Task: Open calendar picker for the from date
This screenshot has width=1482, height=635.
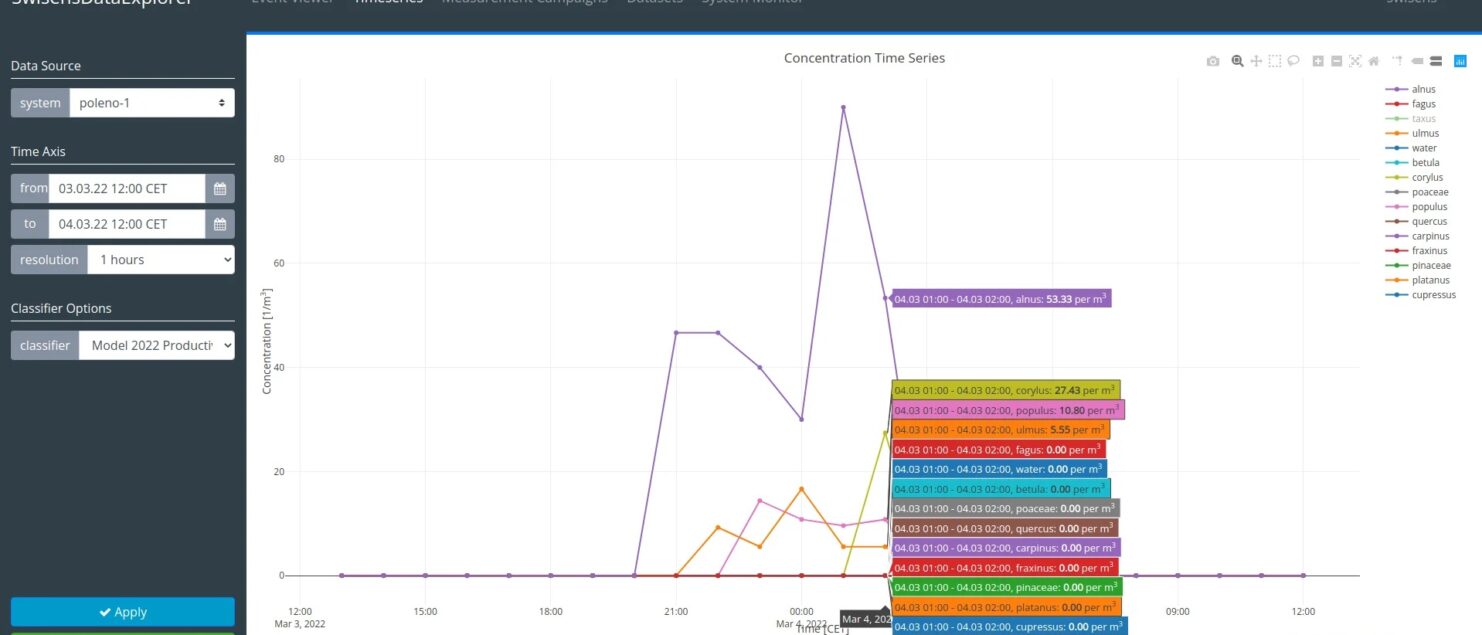Action: pyautogui.click(x=220, y=188)
